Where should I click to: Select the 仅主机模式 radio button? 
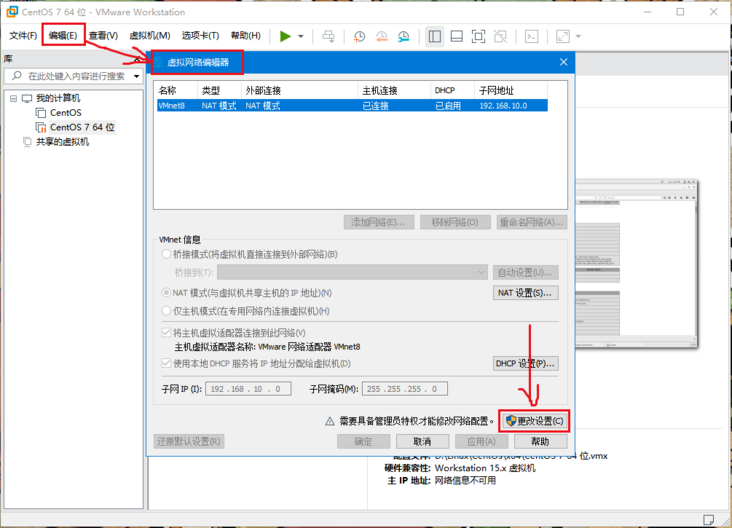(166, 311)
